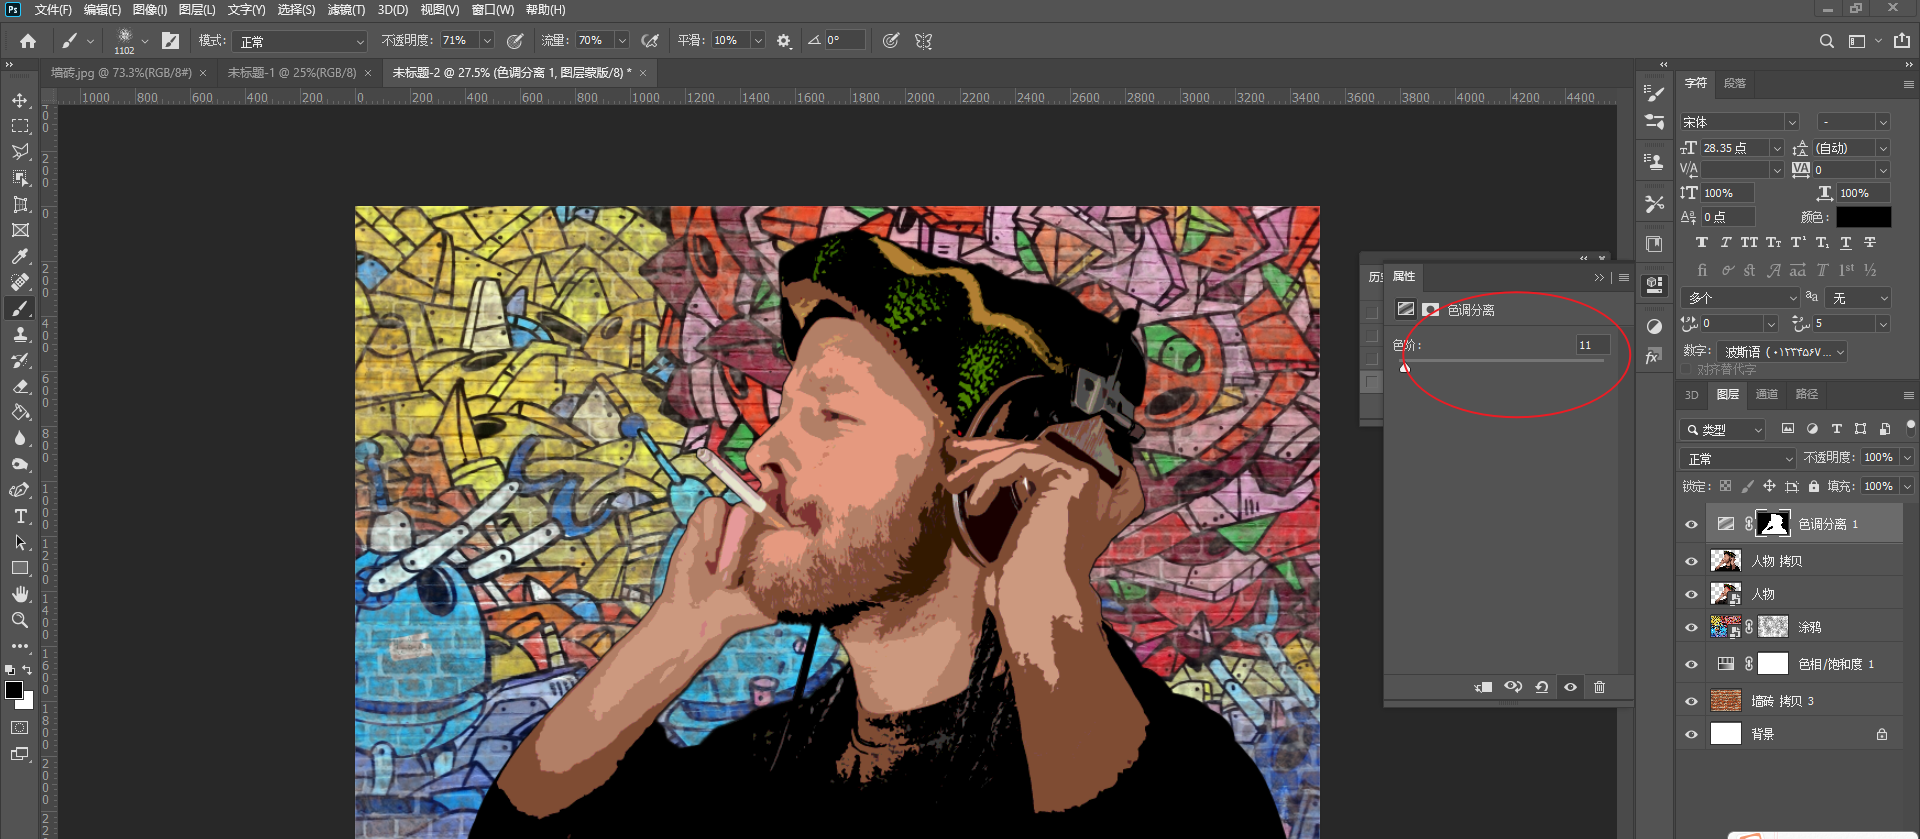Select the Move tool
Viewport: 1920px width, 839px height.
[20, 100]
